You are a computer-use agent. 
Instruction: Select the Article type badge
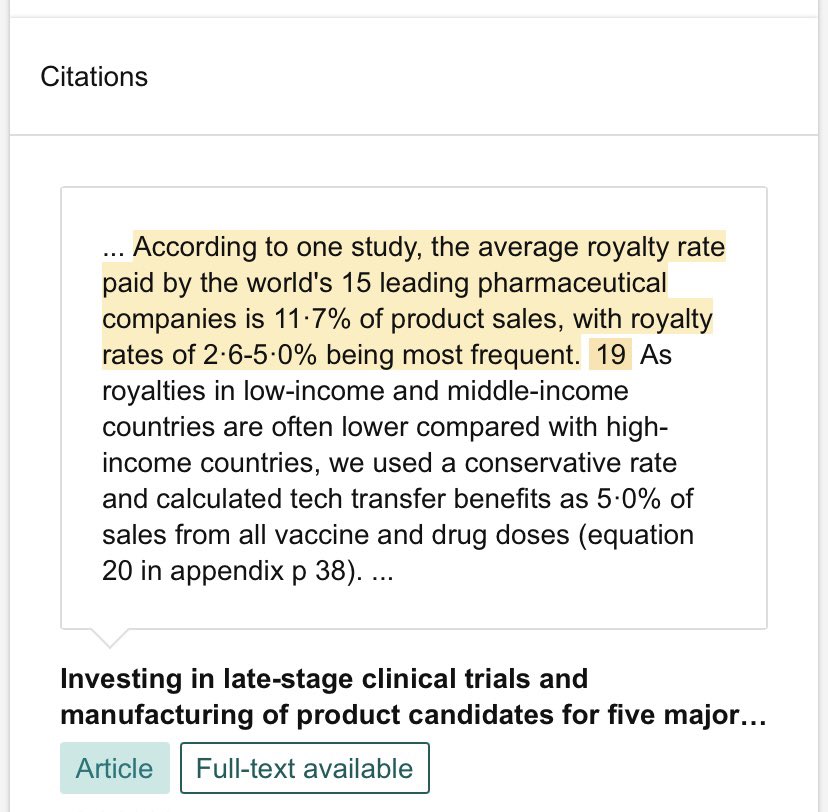(x=115, y=768)
